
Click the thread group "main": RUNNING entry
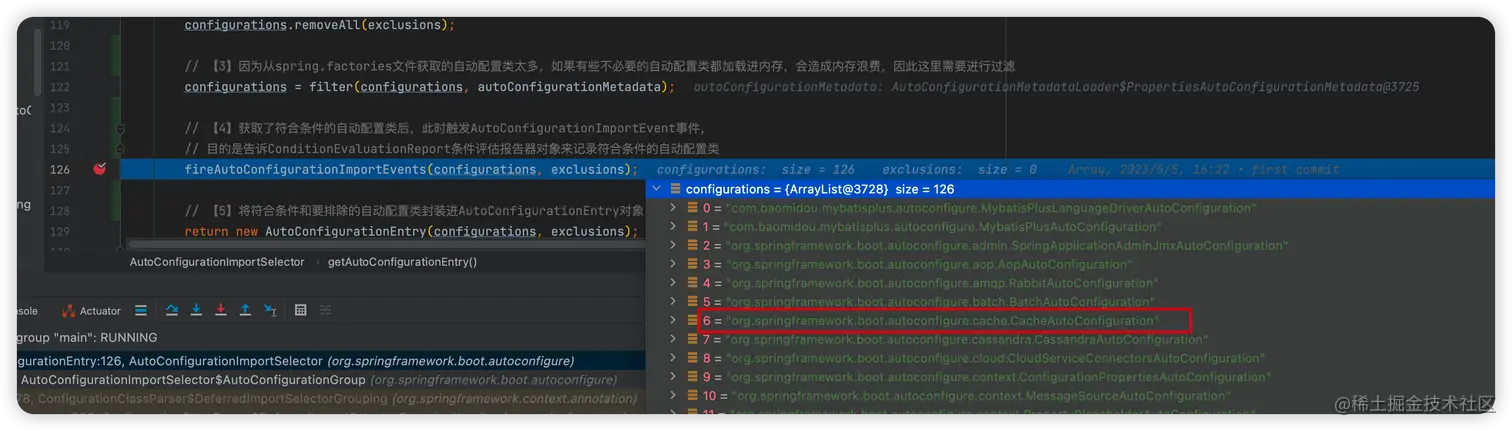click(87, 338)
